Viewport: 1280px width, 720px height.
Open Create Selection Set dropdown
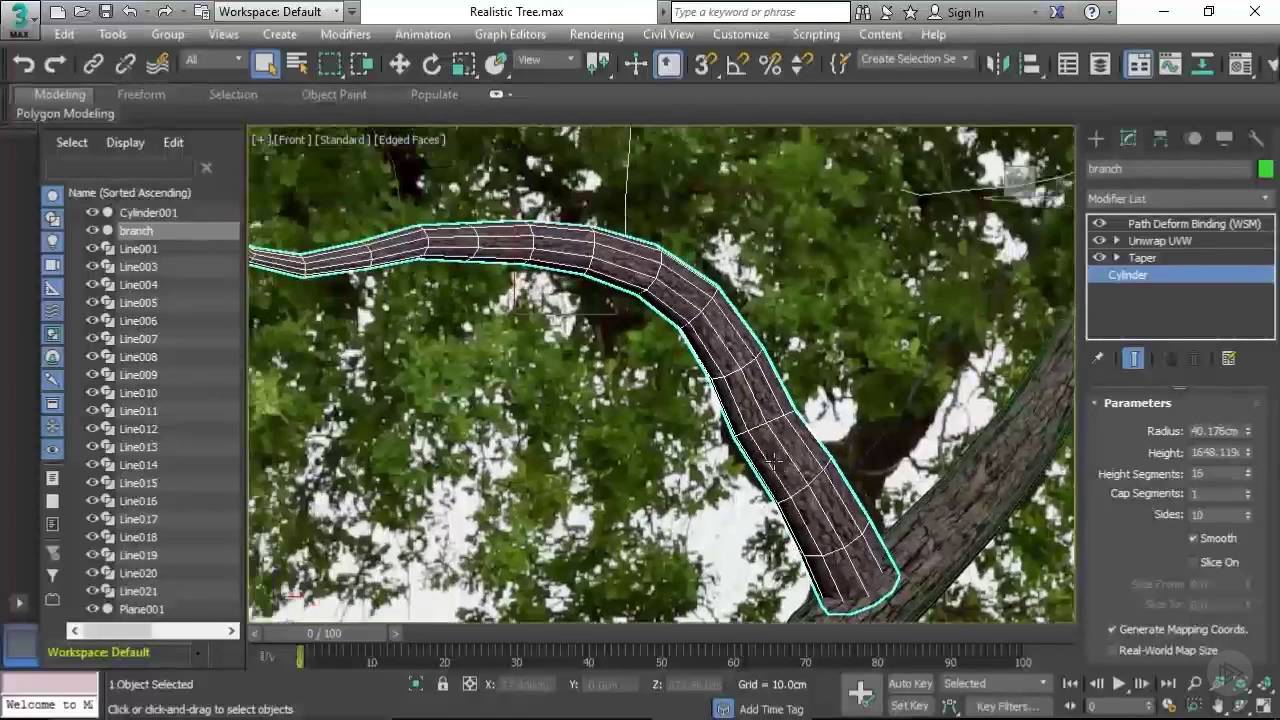pos(915,59)
